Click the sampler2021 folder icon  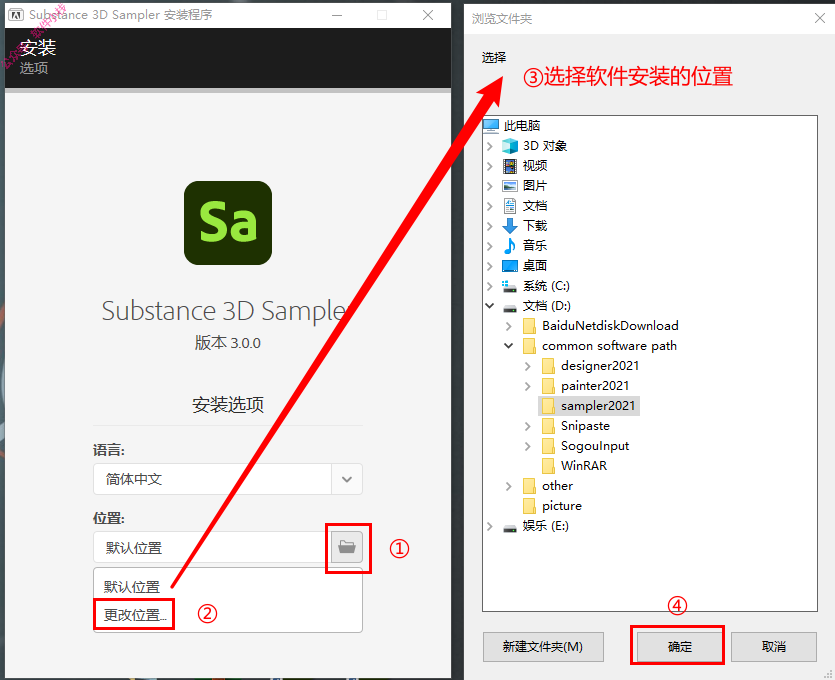tap(548, 406)
